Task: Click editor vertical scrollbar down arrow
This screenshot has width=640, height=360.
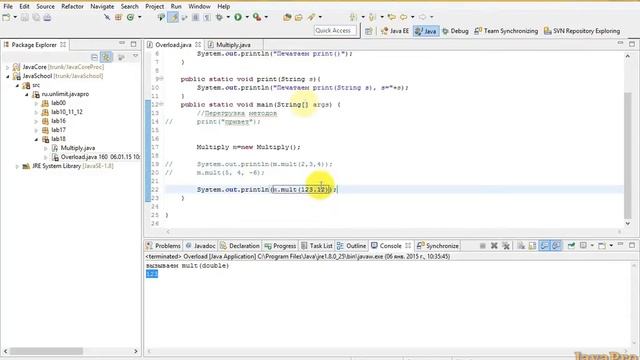Action: [628, 223]
